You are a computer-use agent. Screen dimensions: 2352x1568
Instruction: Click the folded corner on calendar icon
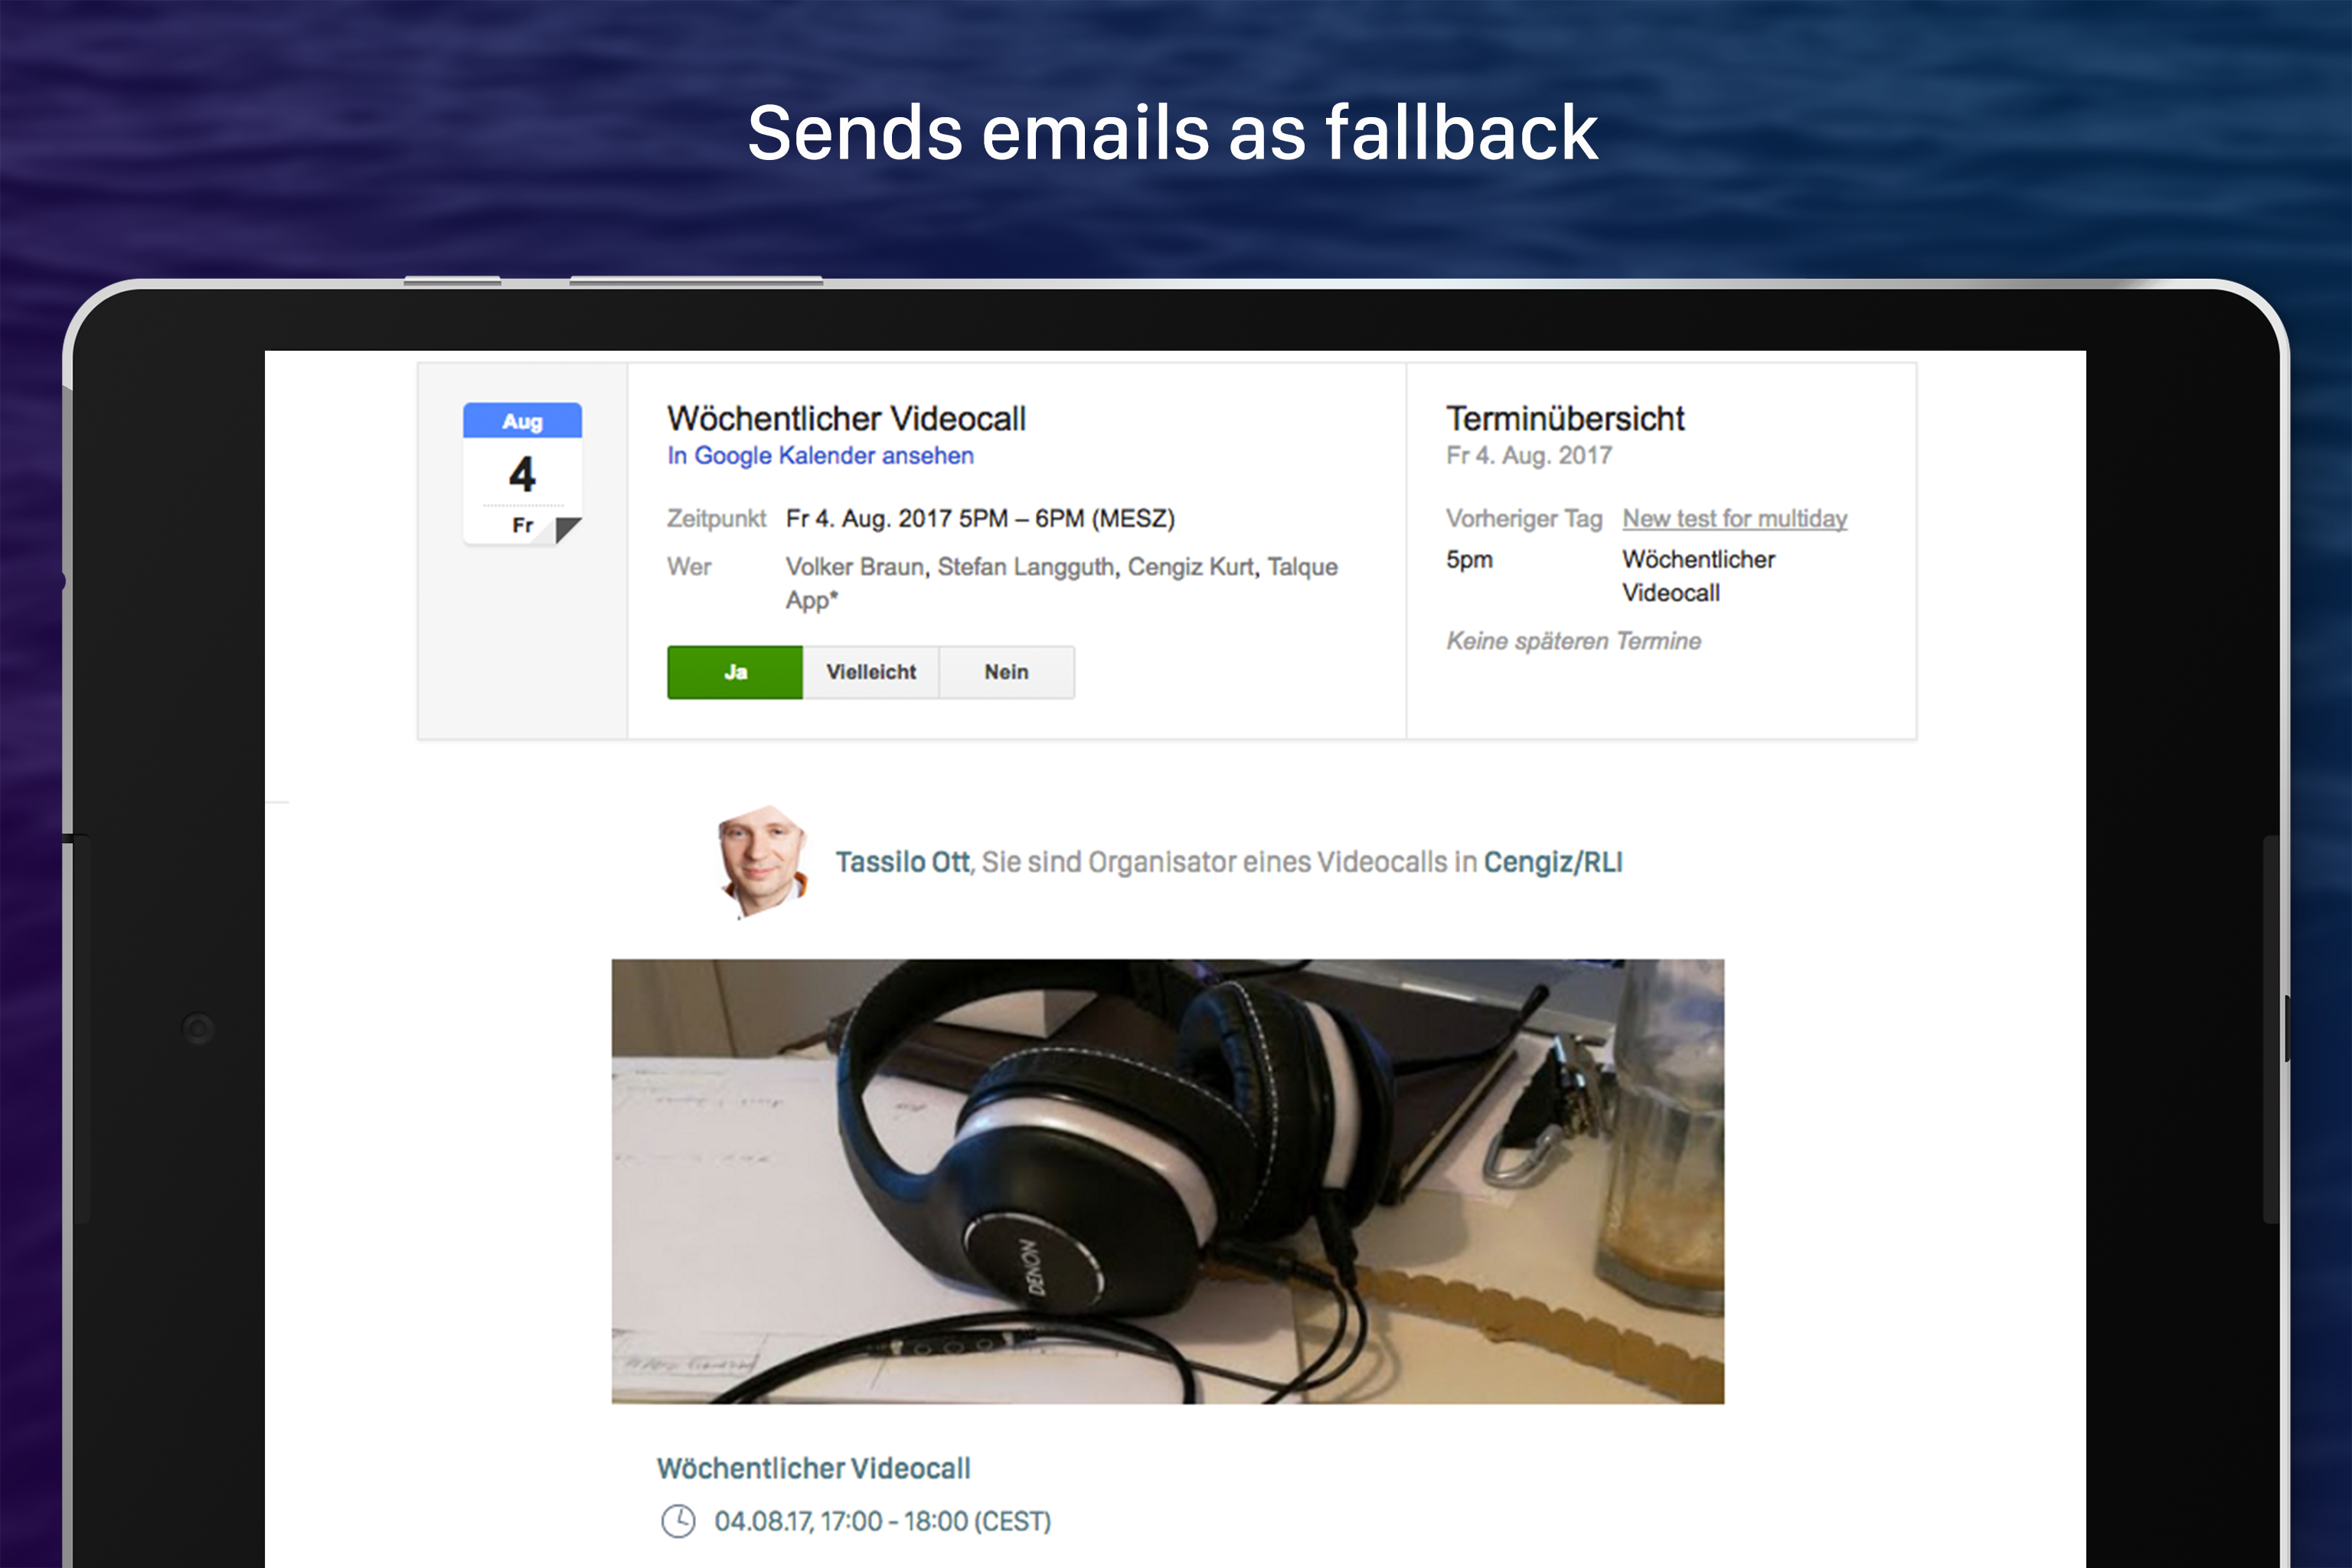pyautogui.click(x=568, y=530)
